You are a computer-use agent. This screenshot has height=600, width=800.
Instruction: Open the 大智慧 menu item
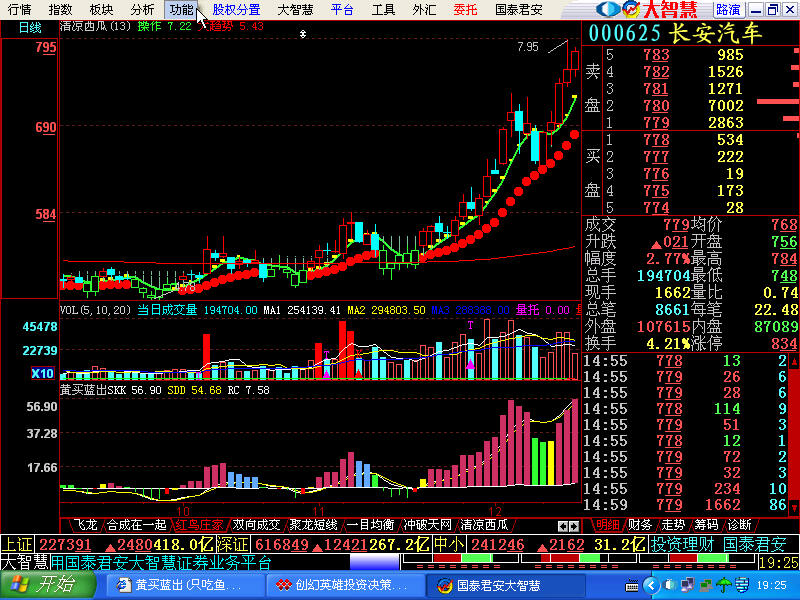point(295,10)
